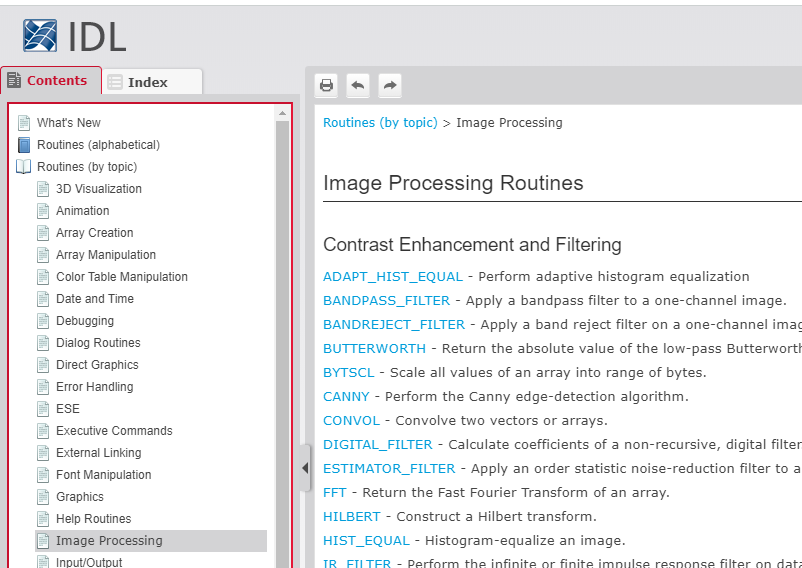
Task: Open the Direct Graphics topic
Action: click(97, 365)
